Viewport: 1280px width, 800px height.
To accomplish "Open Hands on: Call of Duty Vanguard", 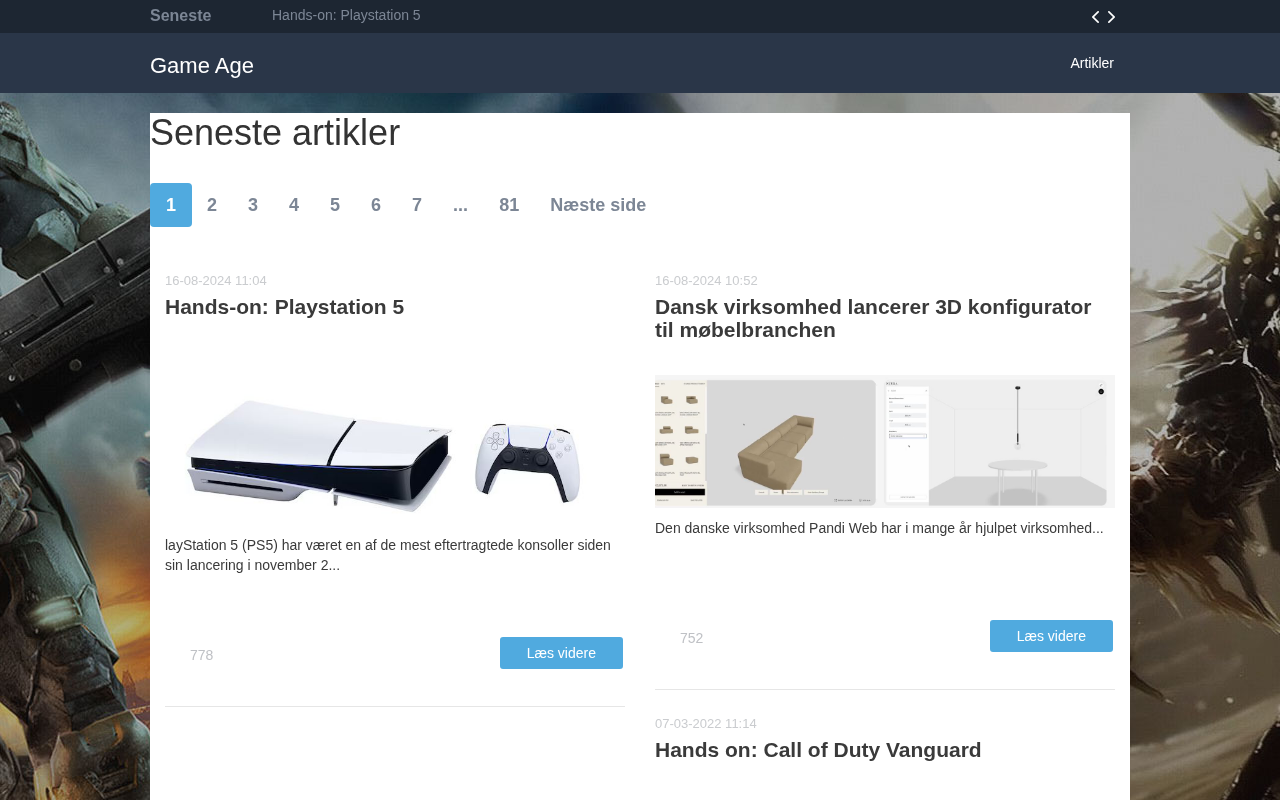I will click(818, 750).
